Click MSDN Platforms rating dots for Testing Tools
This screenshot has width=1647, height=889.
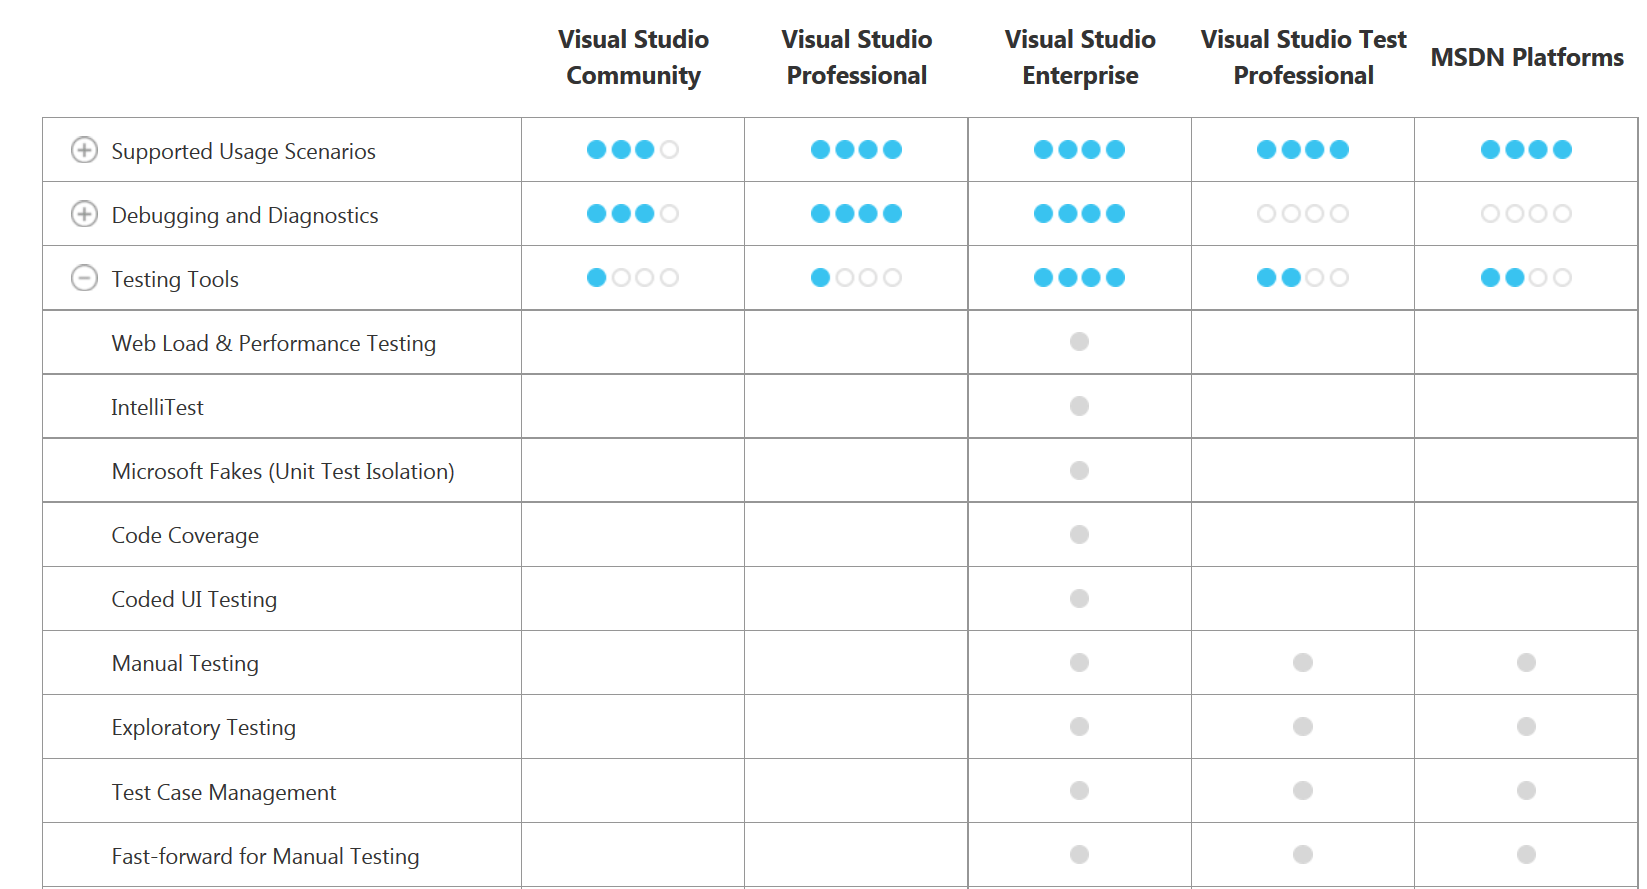(1526, 278)
